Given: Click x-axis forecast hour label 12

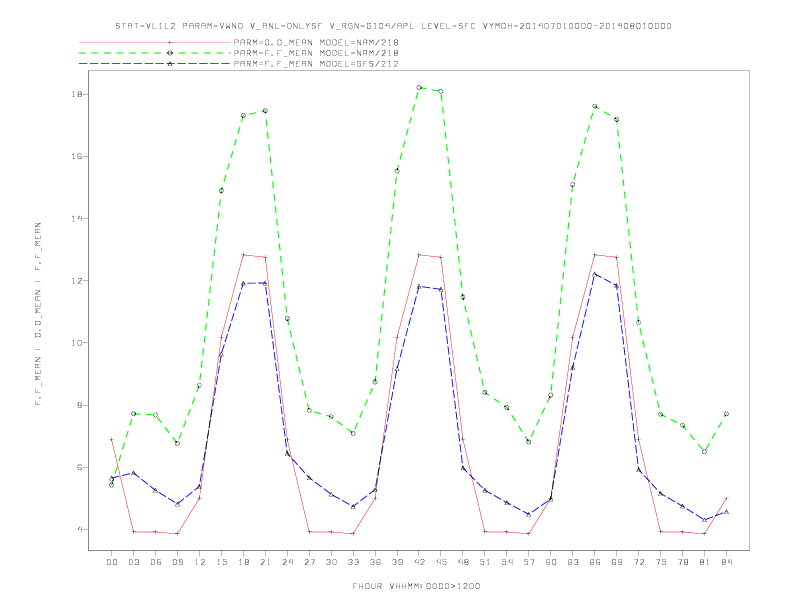Looking at the screenshot, I should tap(200, 562).
